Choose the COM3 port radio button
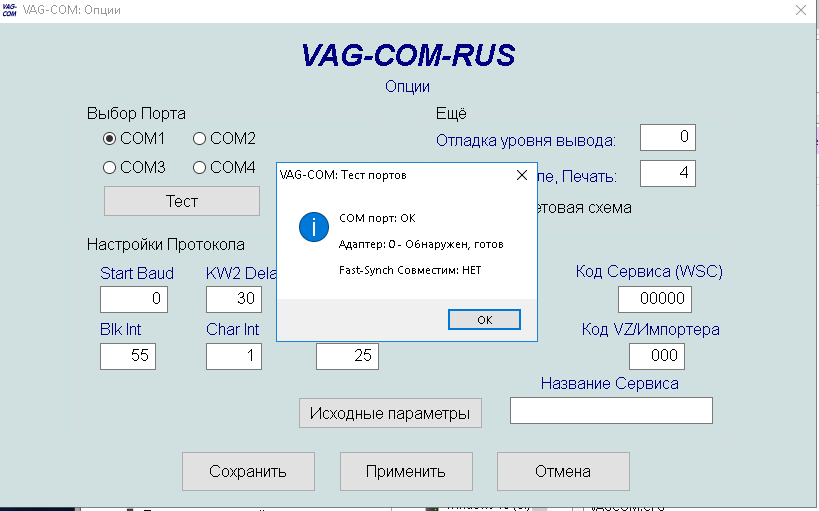819x511 pixels. [x=110, y=167]
